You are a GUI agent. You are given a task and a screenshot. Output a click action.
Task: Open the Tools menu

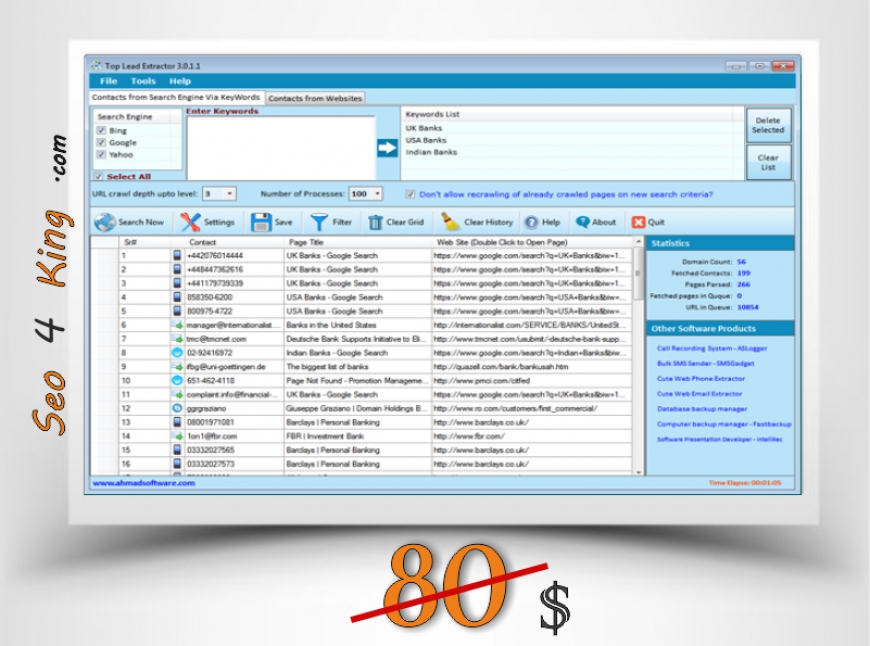(x=143, y=81)
